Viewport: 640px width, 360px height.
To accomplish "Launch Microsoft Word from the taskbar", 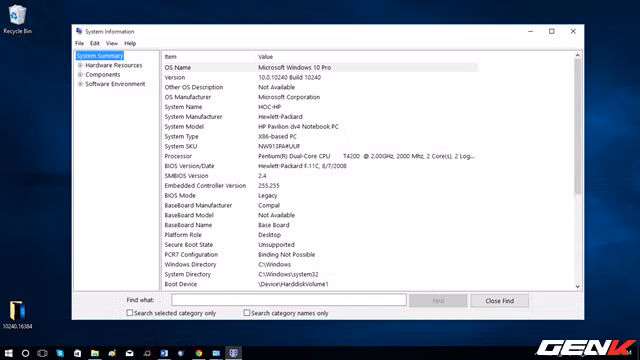I will [164, 353].
